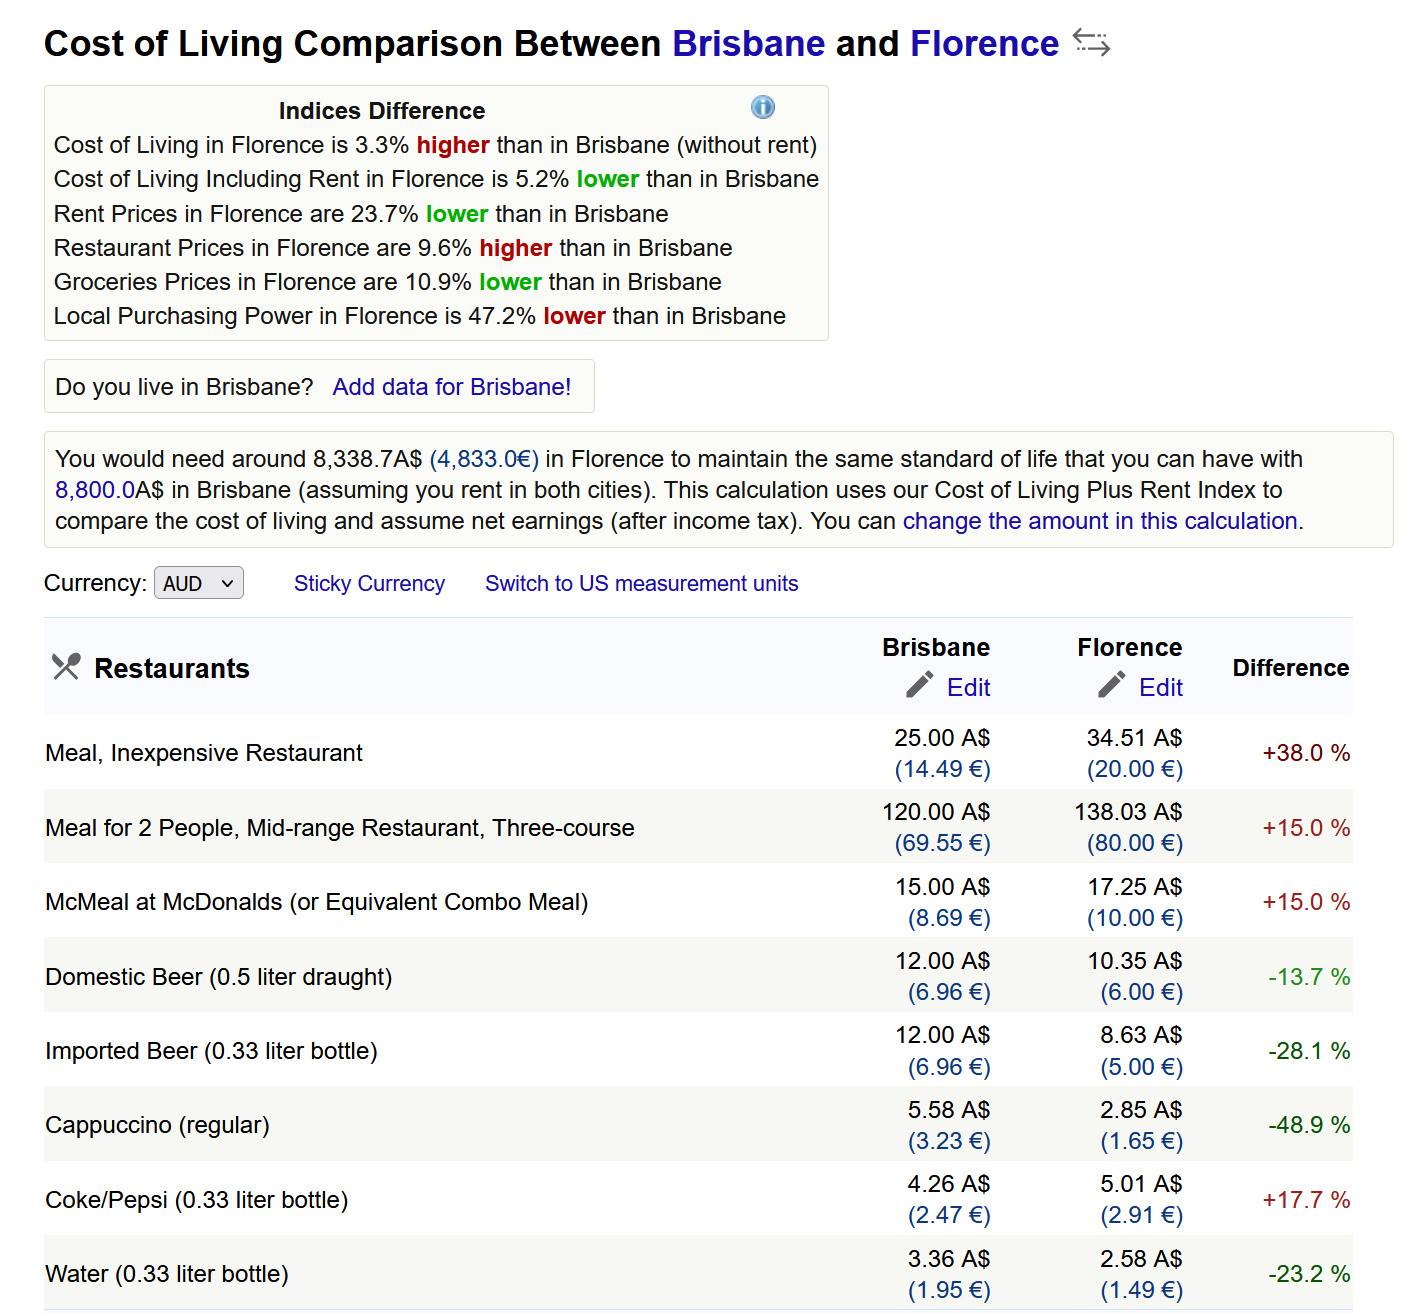This screenshot has height=1314, width=1425.
Task: Enable Sticky Currency
Action: click(369, 583)
